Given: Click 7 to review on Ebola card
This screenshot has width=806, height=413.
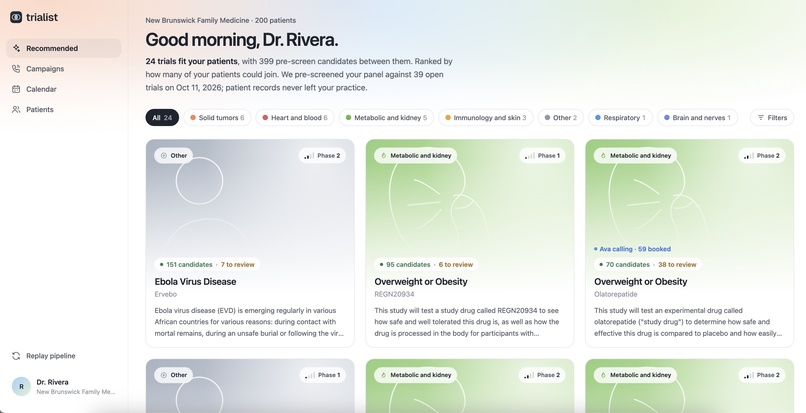Looking at the screenshot, I should click(x=238, y=264).
